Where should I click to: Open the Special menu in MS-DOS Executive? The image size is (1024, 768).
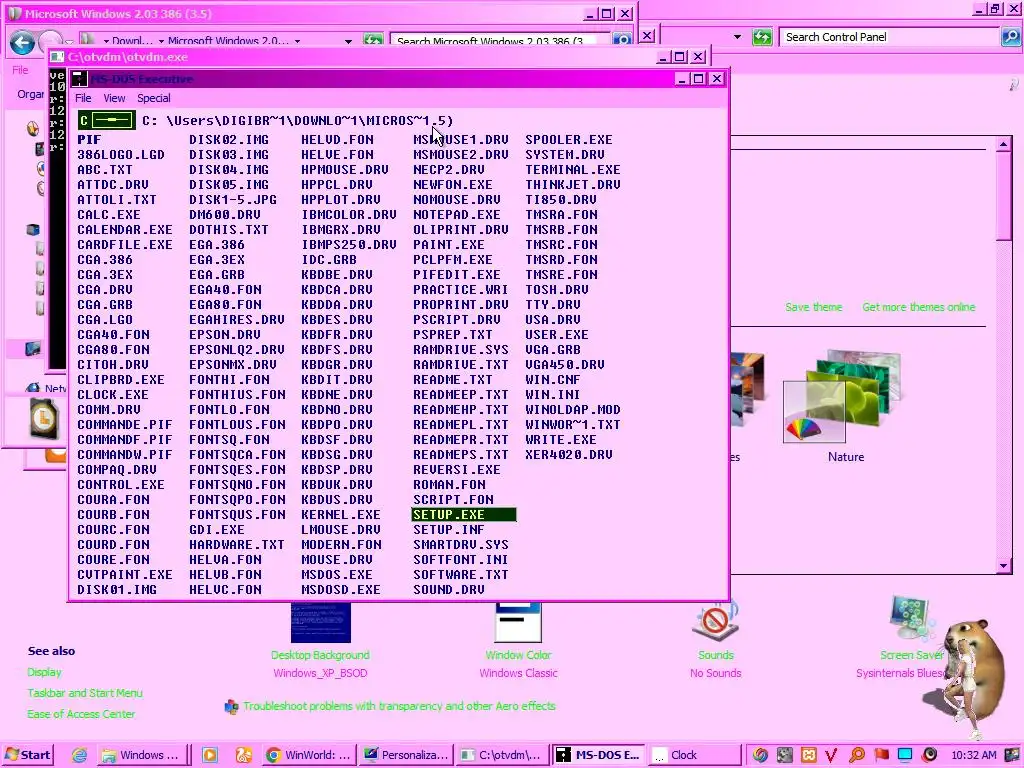coord(154,98)
